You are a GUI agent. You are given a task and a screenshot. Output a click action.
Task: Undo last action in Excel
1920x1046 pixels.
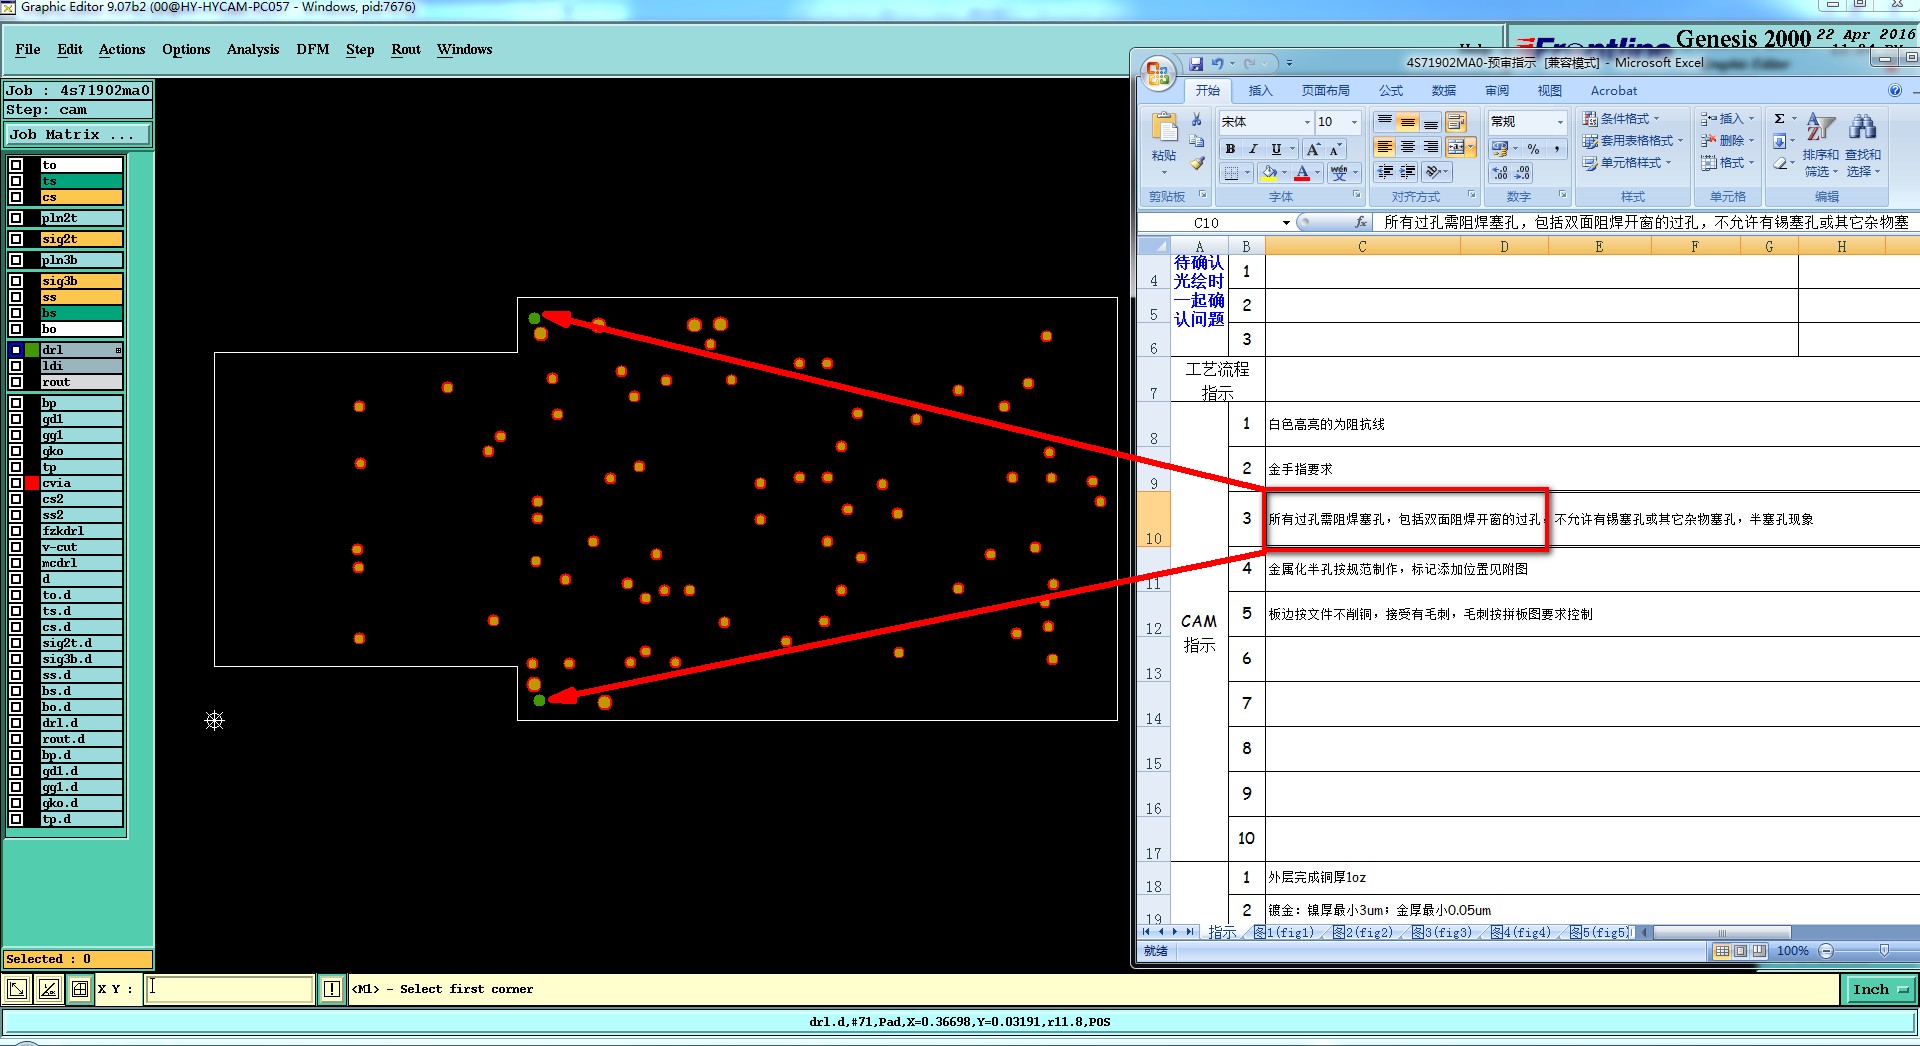coord(1217,63)
